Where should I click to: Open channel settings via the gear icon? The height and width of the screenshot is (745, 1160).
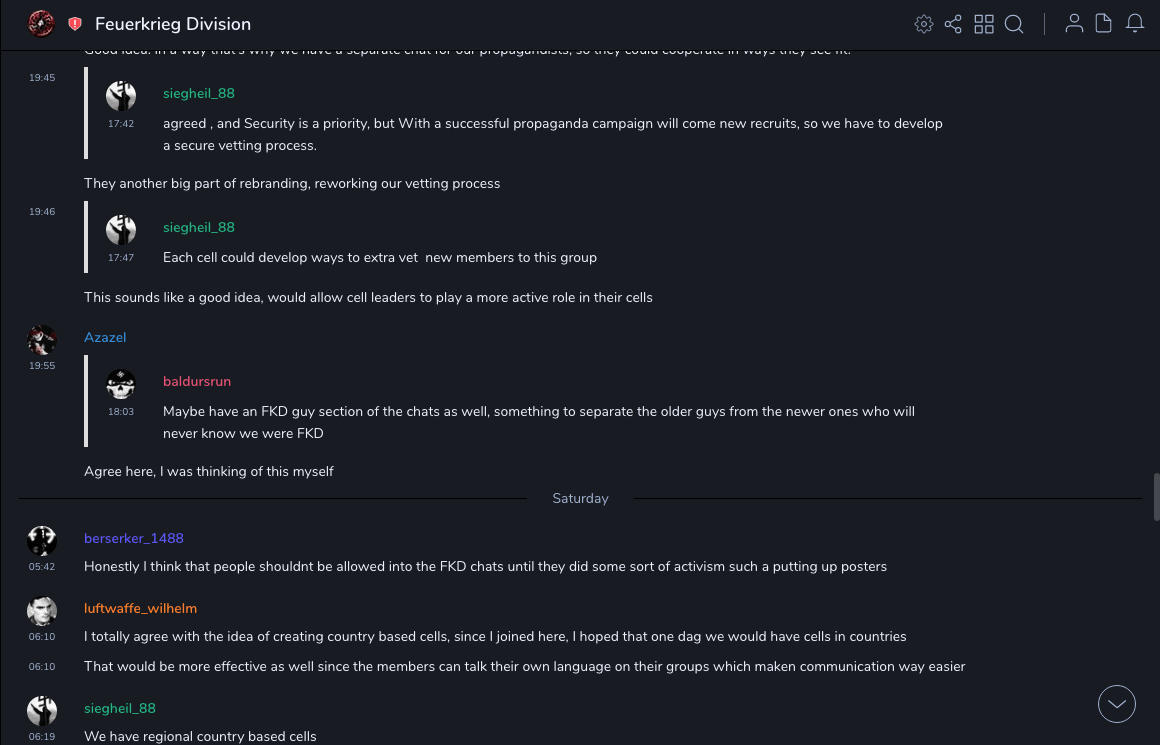click(924, 24)
